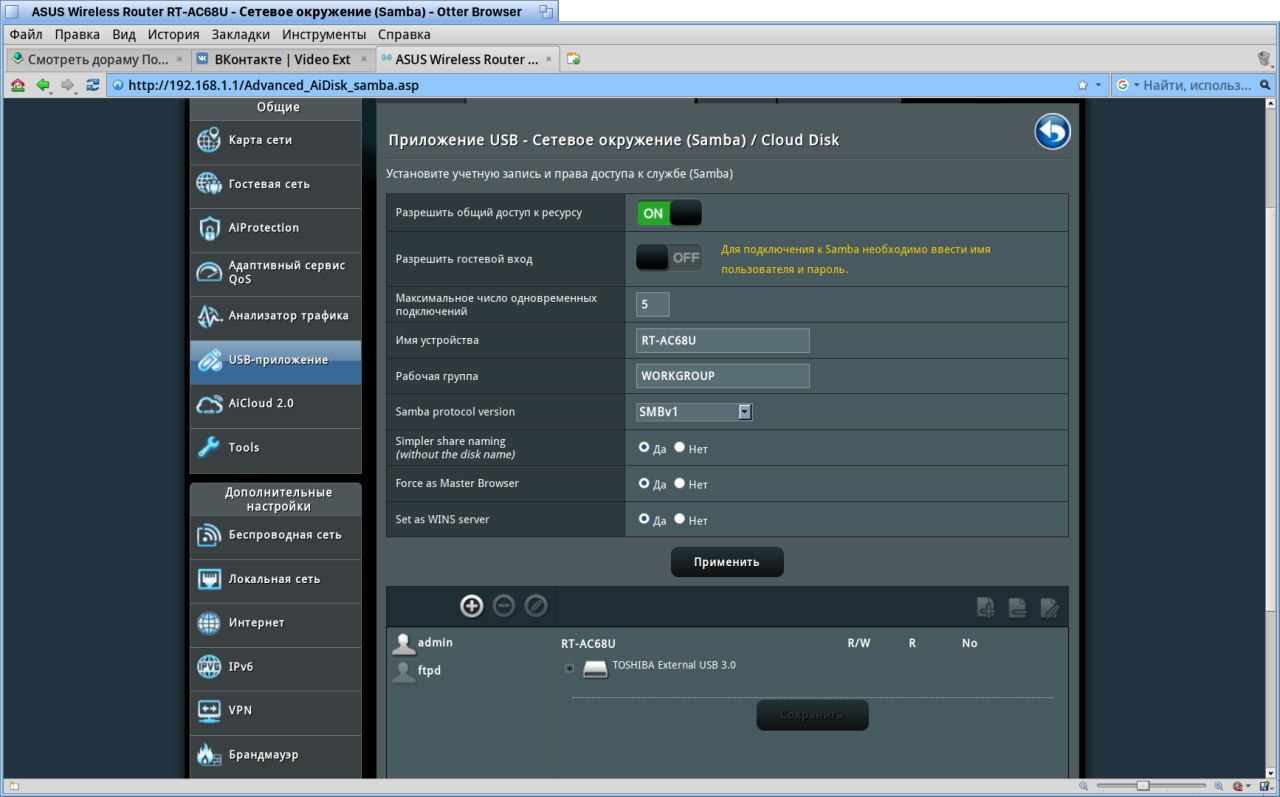
Task: Open Firewall (Брандмауэр) settings
Action: (275, 755)
